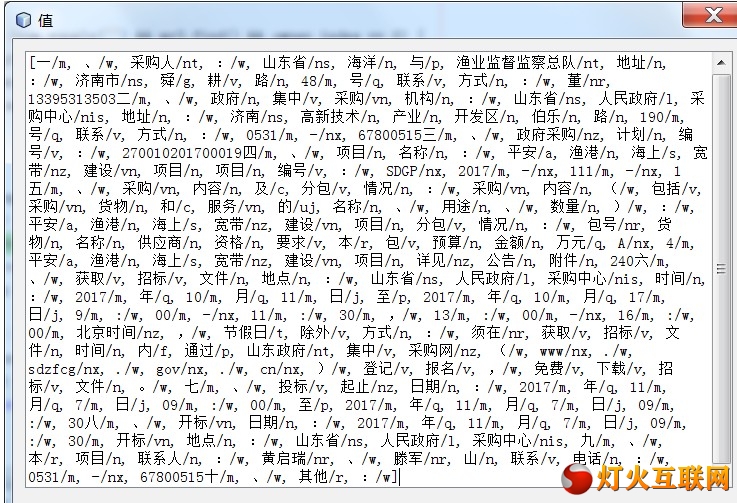737x503 pixels.
Task: Click the number 13395313503二/m
Action: click(89, 99)
